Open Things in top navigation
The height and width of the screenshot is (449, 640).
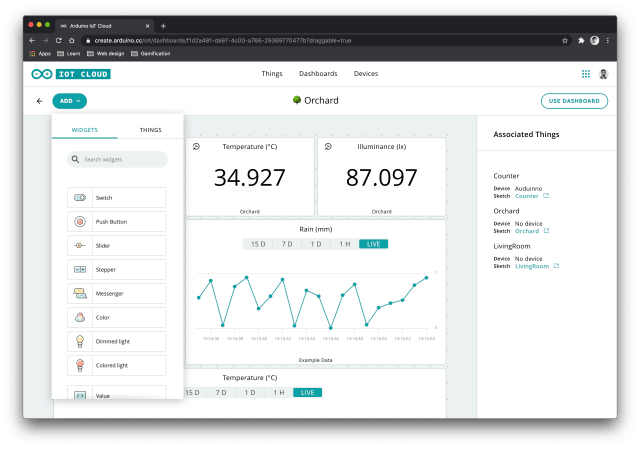272,73
